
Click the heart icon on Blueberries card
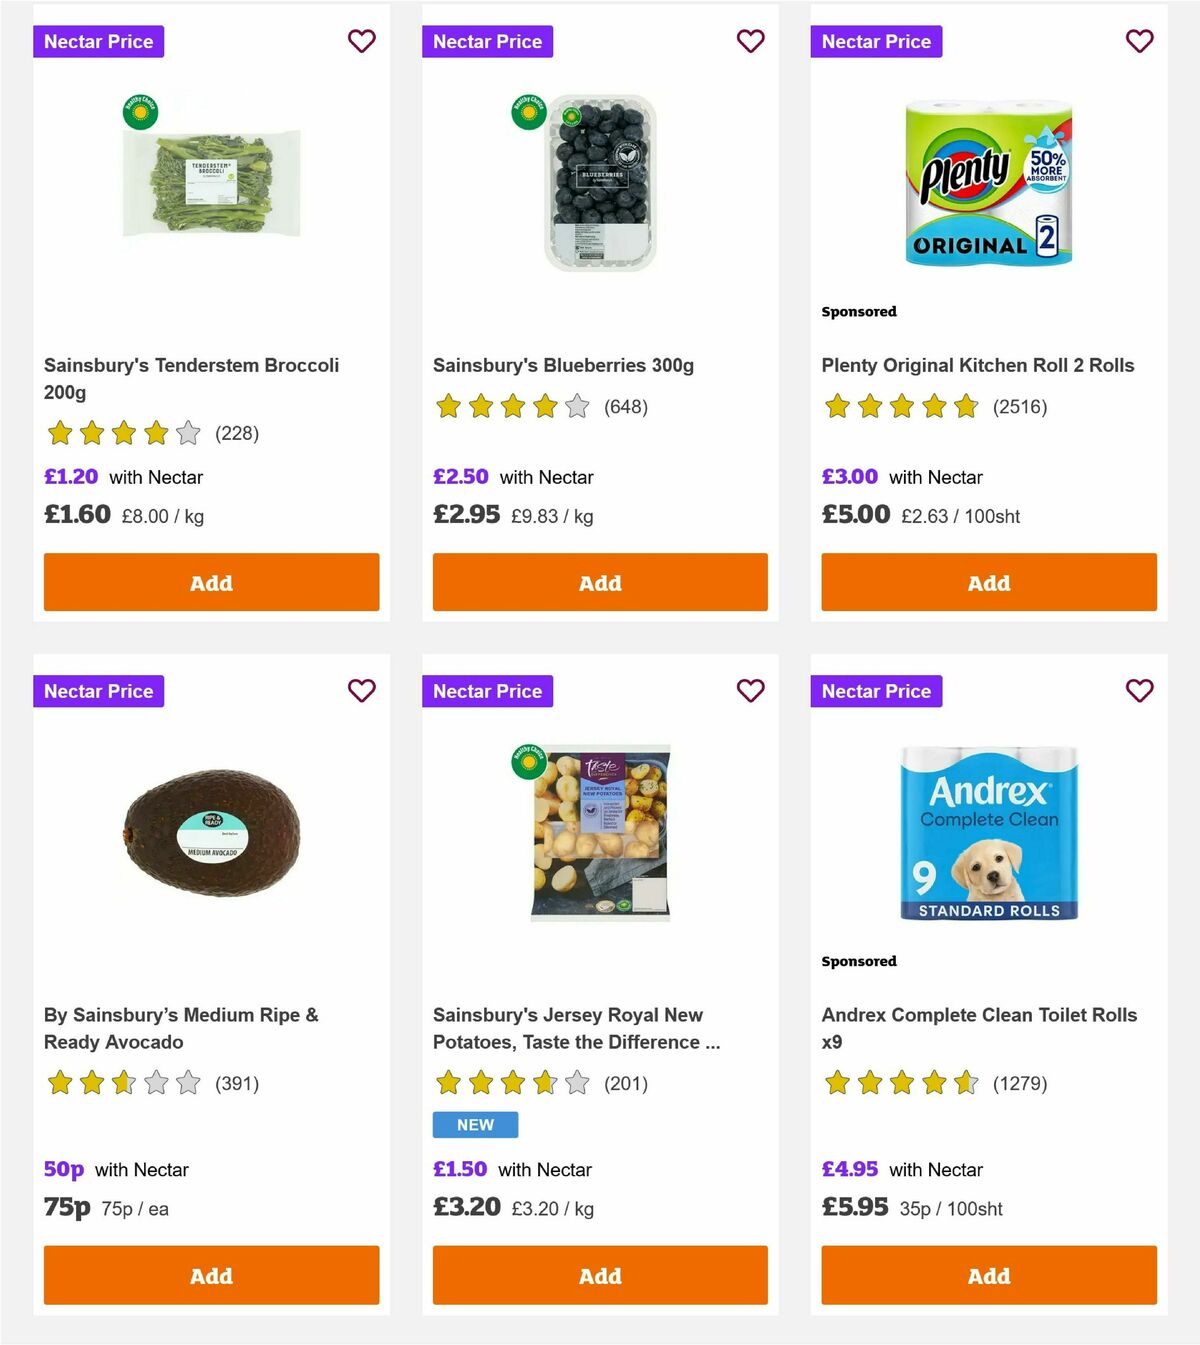(x=750, y=41)
